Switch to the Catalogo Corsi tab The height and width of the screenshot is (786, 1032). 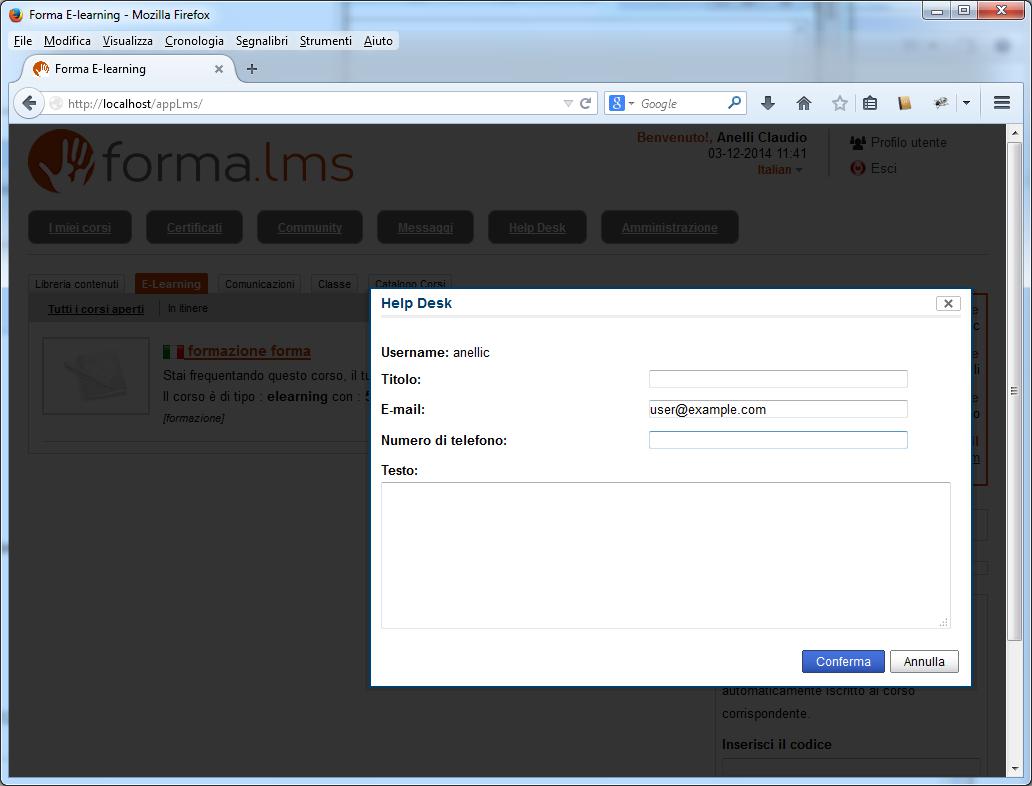point(410,283)
